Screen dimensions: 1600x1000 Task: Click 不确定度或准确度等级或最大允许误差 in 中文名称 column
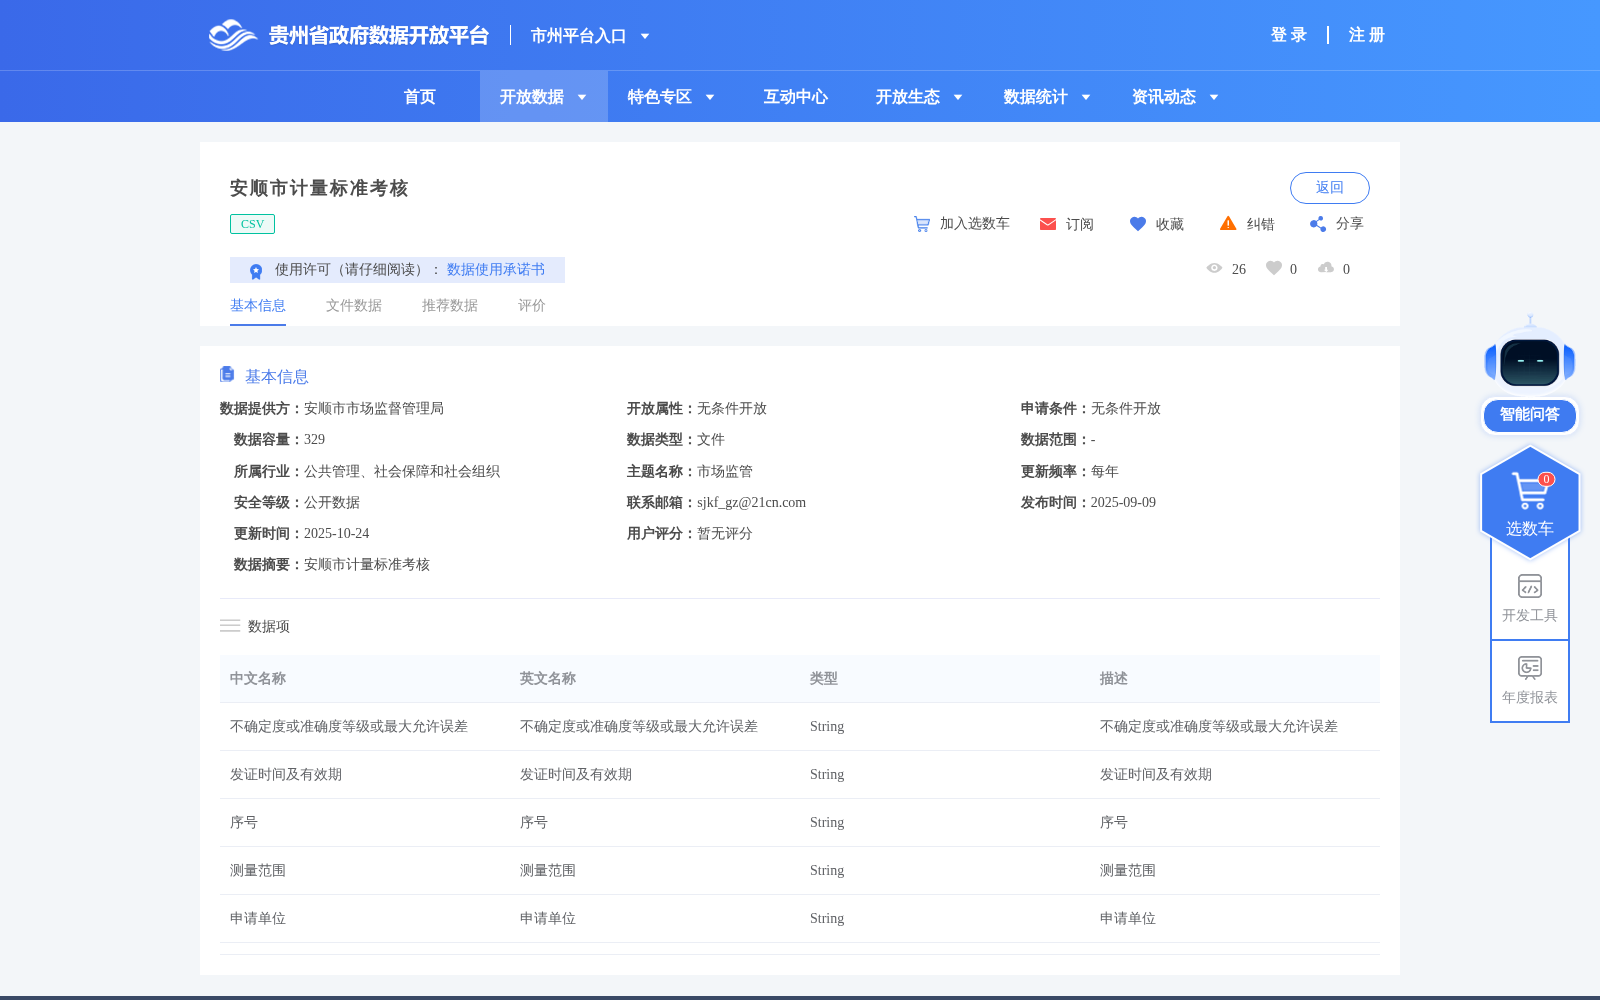[x=349, y=727]
